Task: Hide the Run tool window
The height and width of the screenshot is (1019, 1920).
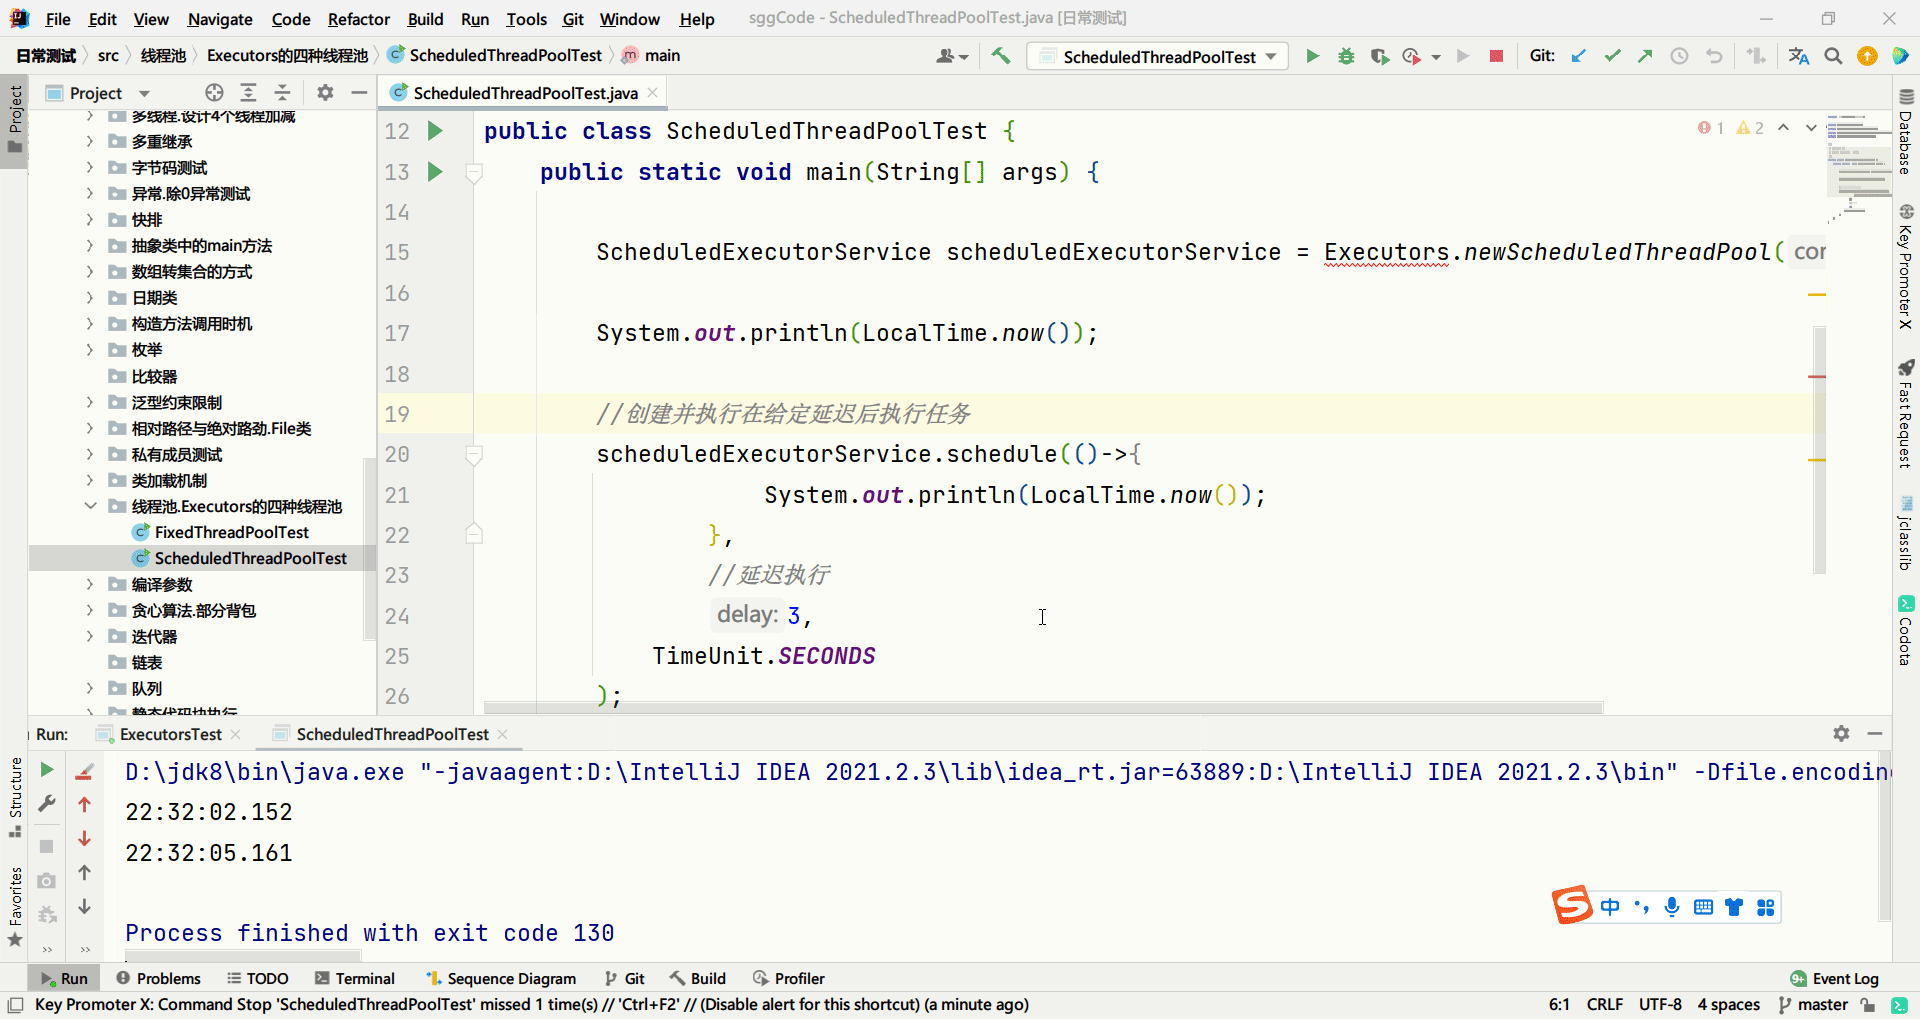Action: (x=1875, y=734)
